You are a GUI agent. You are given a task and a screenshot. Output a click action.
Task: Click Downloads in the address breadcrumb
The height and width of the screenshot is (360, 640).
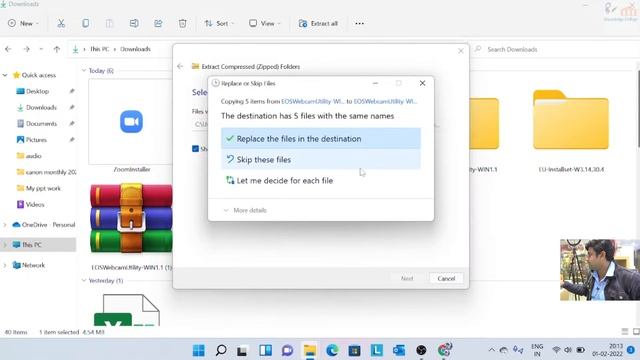tap(136, 49)
